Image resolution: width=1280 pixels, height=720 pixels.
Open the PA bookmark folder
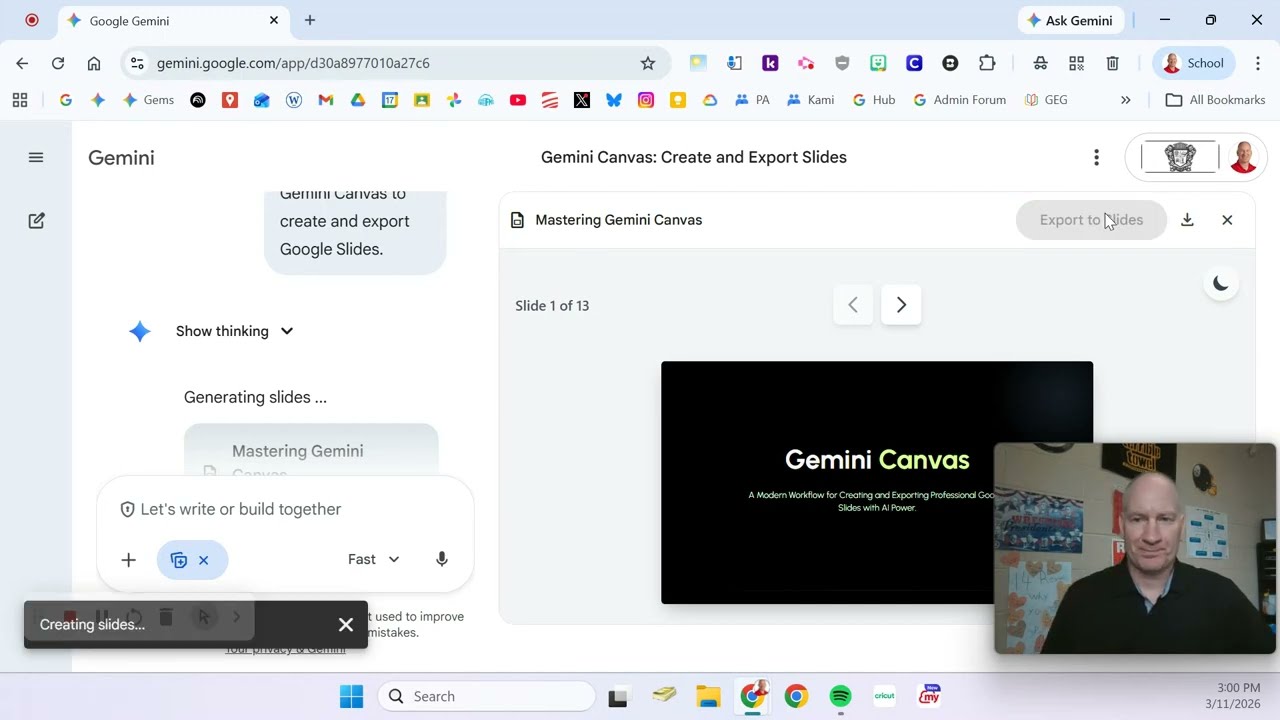(x=752, y=100)
